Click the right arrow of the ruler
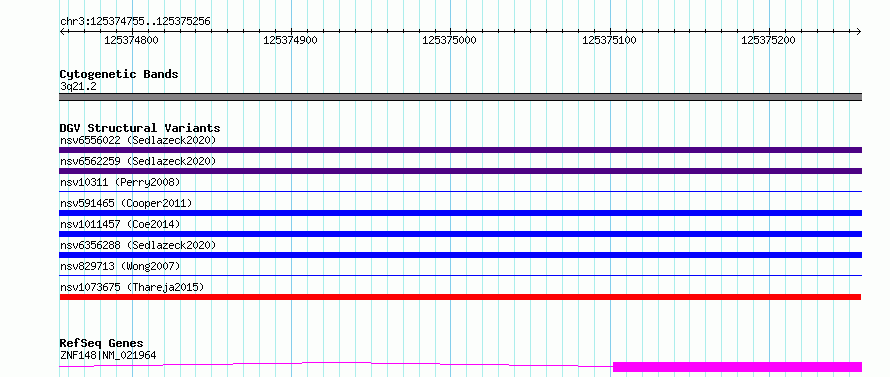890x377 pixels. [859, 31]
